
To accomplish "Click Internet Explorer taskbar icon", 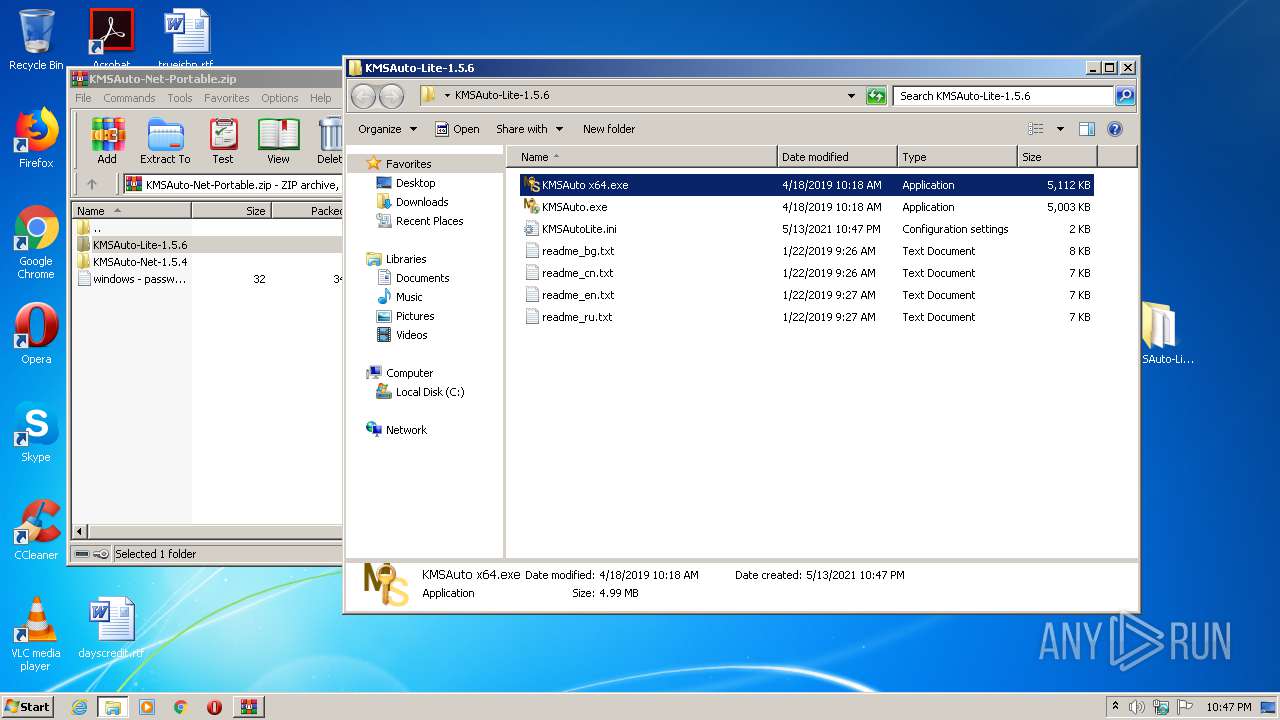I will point(80,706).
